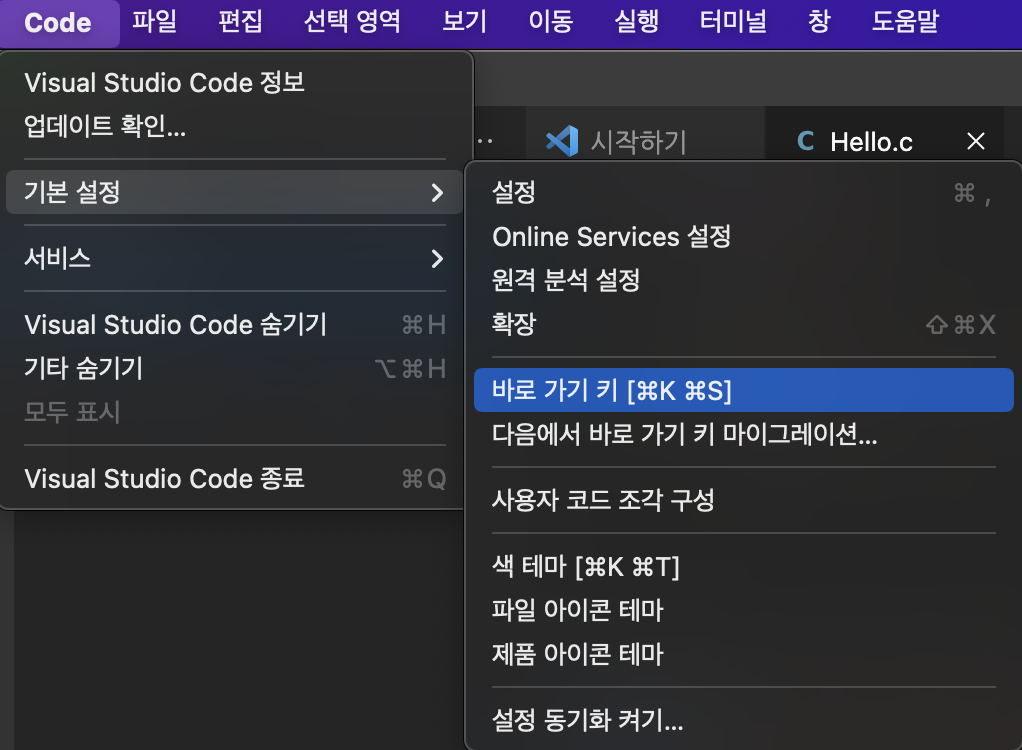Click the C file icon on Hello.c tab
Viewport: 1022px width, 750px height.
pos(806,141)
